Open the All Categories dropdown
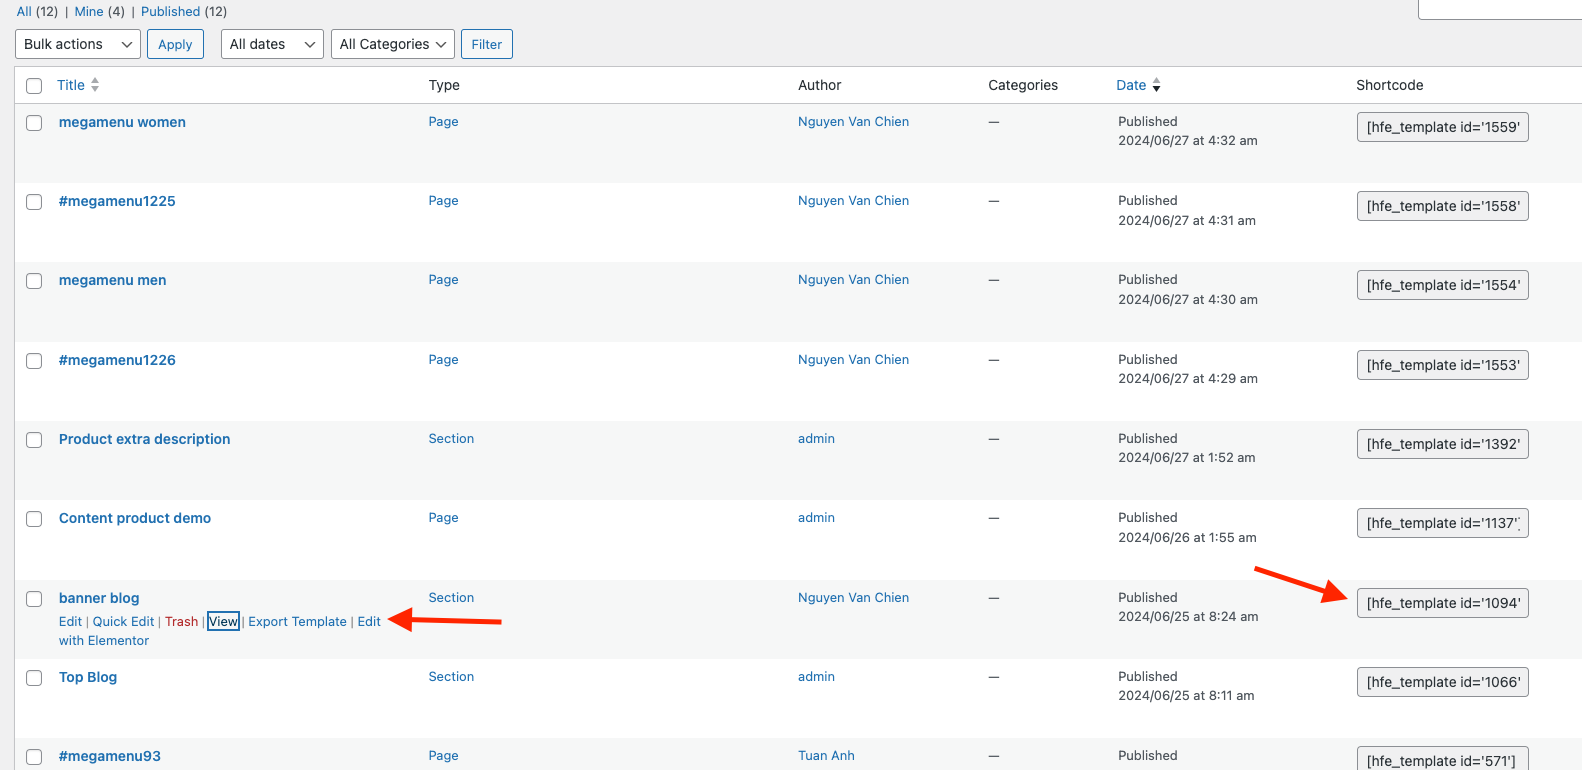1582x770 pixels. click(392, 44)
